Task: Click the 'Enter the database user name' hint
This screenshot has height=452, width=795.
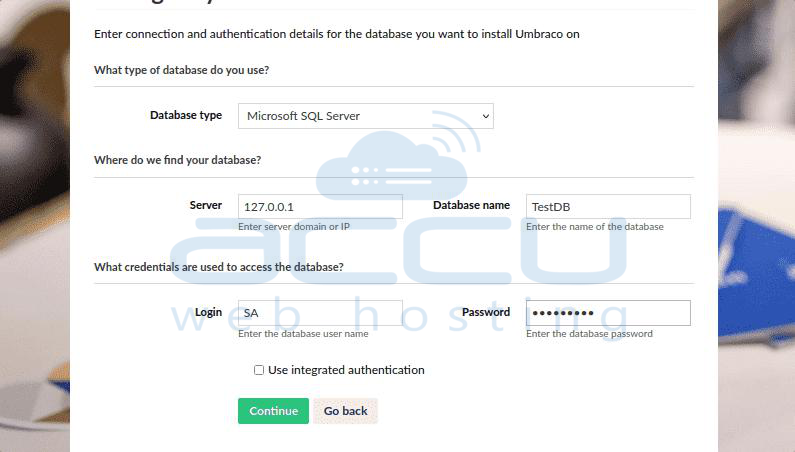Action: 303,334
